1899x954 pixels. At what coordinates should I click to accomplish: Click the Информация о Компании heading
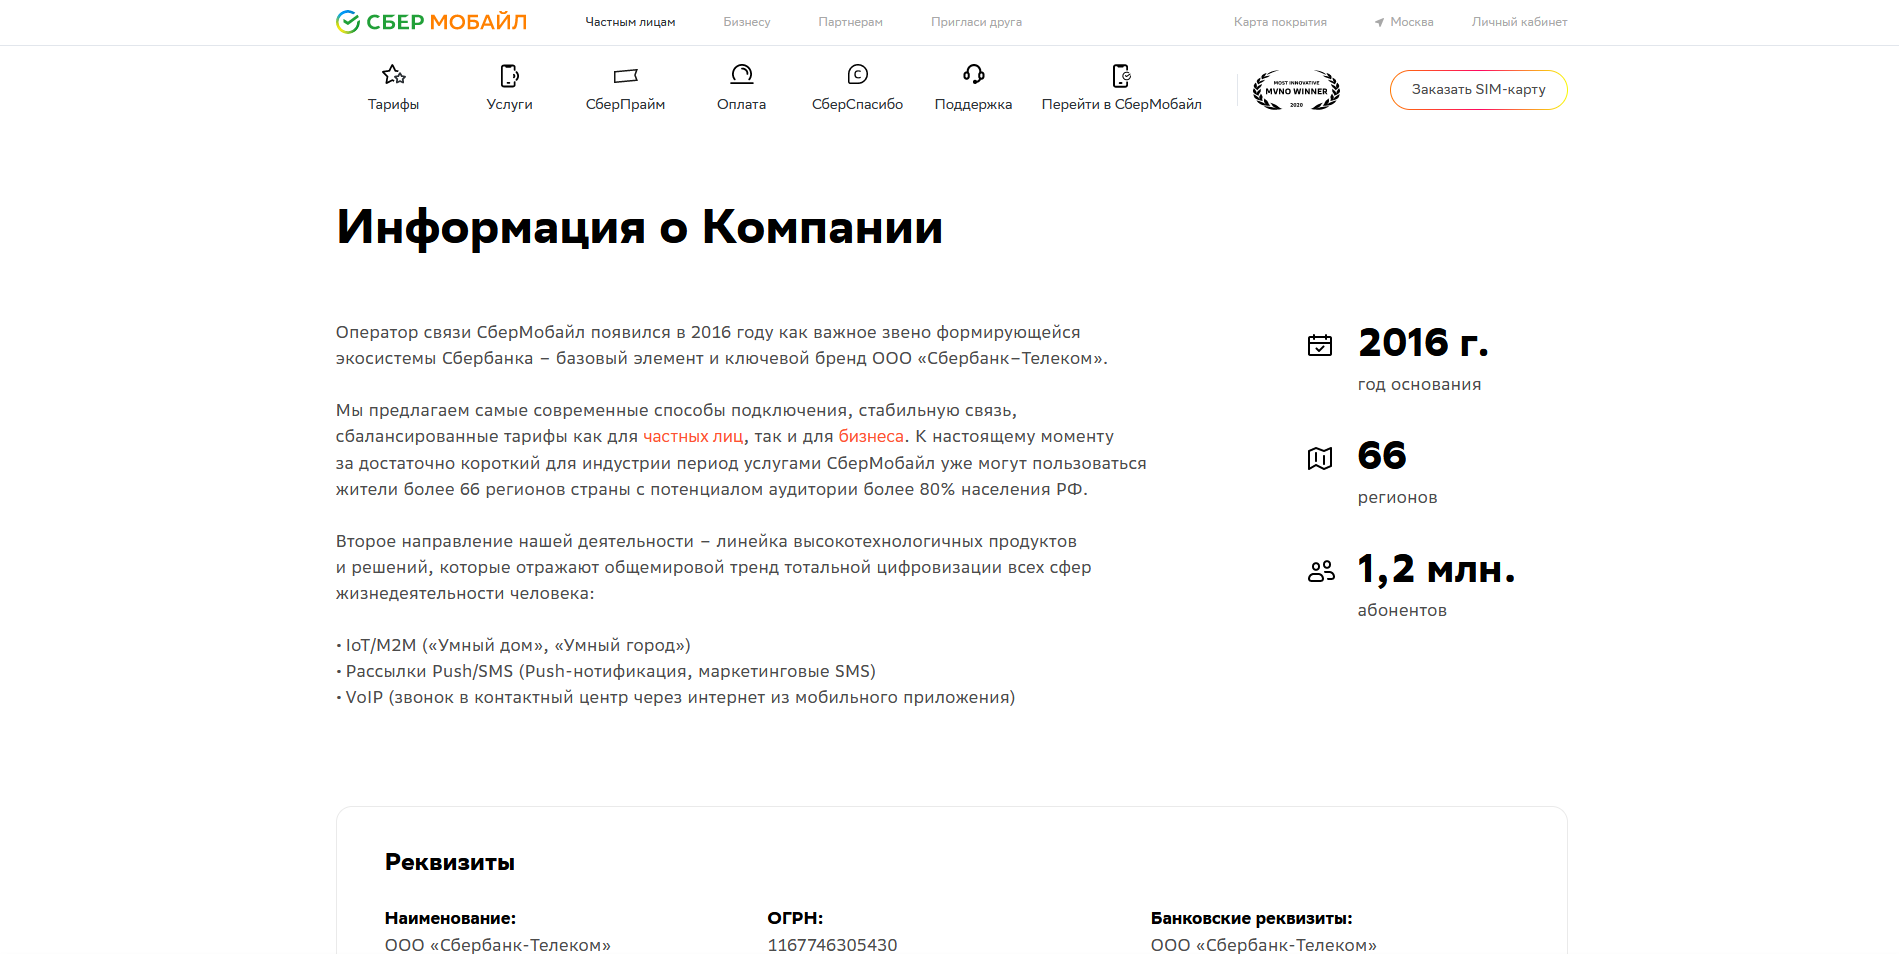639,227
